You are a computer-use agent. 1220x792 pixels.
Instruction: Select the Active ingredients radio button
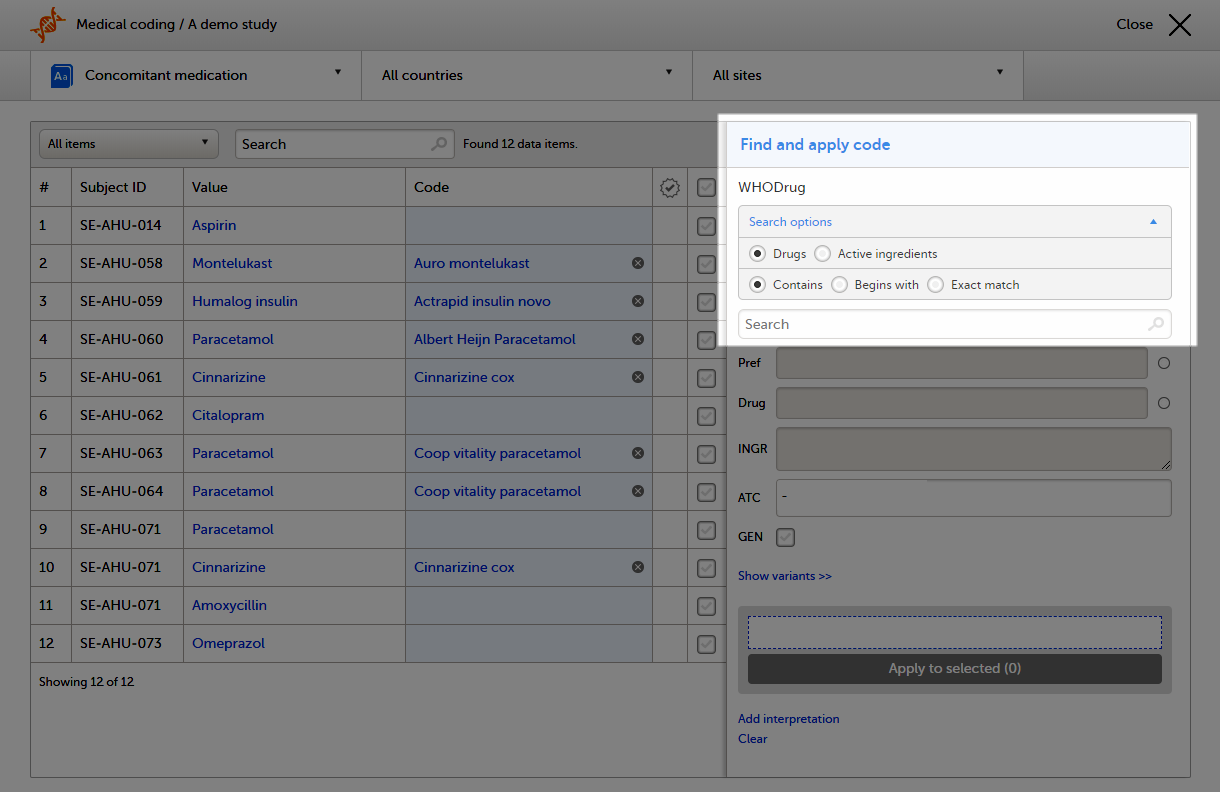[823, 254]
